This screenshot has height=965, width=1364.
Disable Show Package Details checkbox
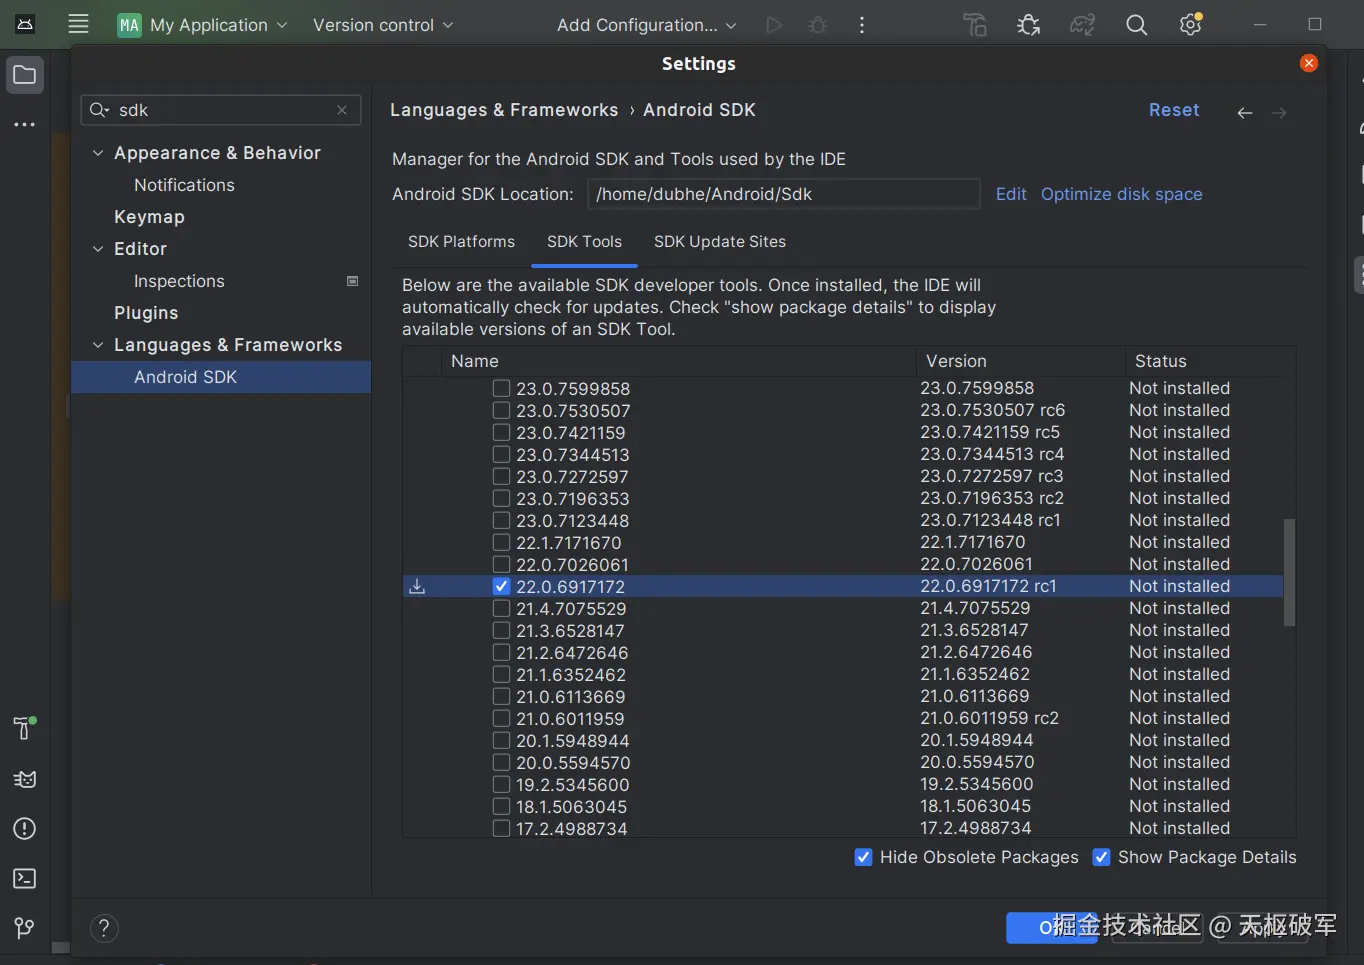click(x=1102, y=857)
